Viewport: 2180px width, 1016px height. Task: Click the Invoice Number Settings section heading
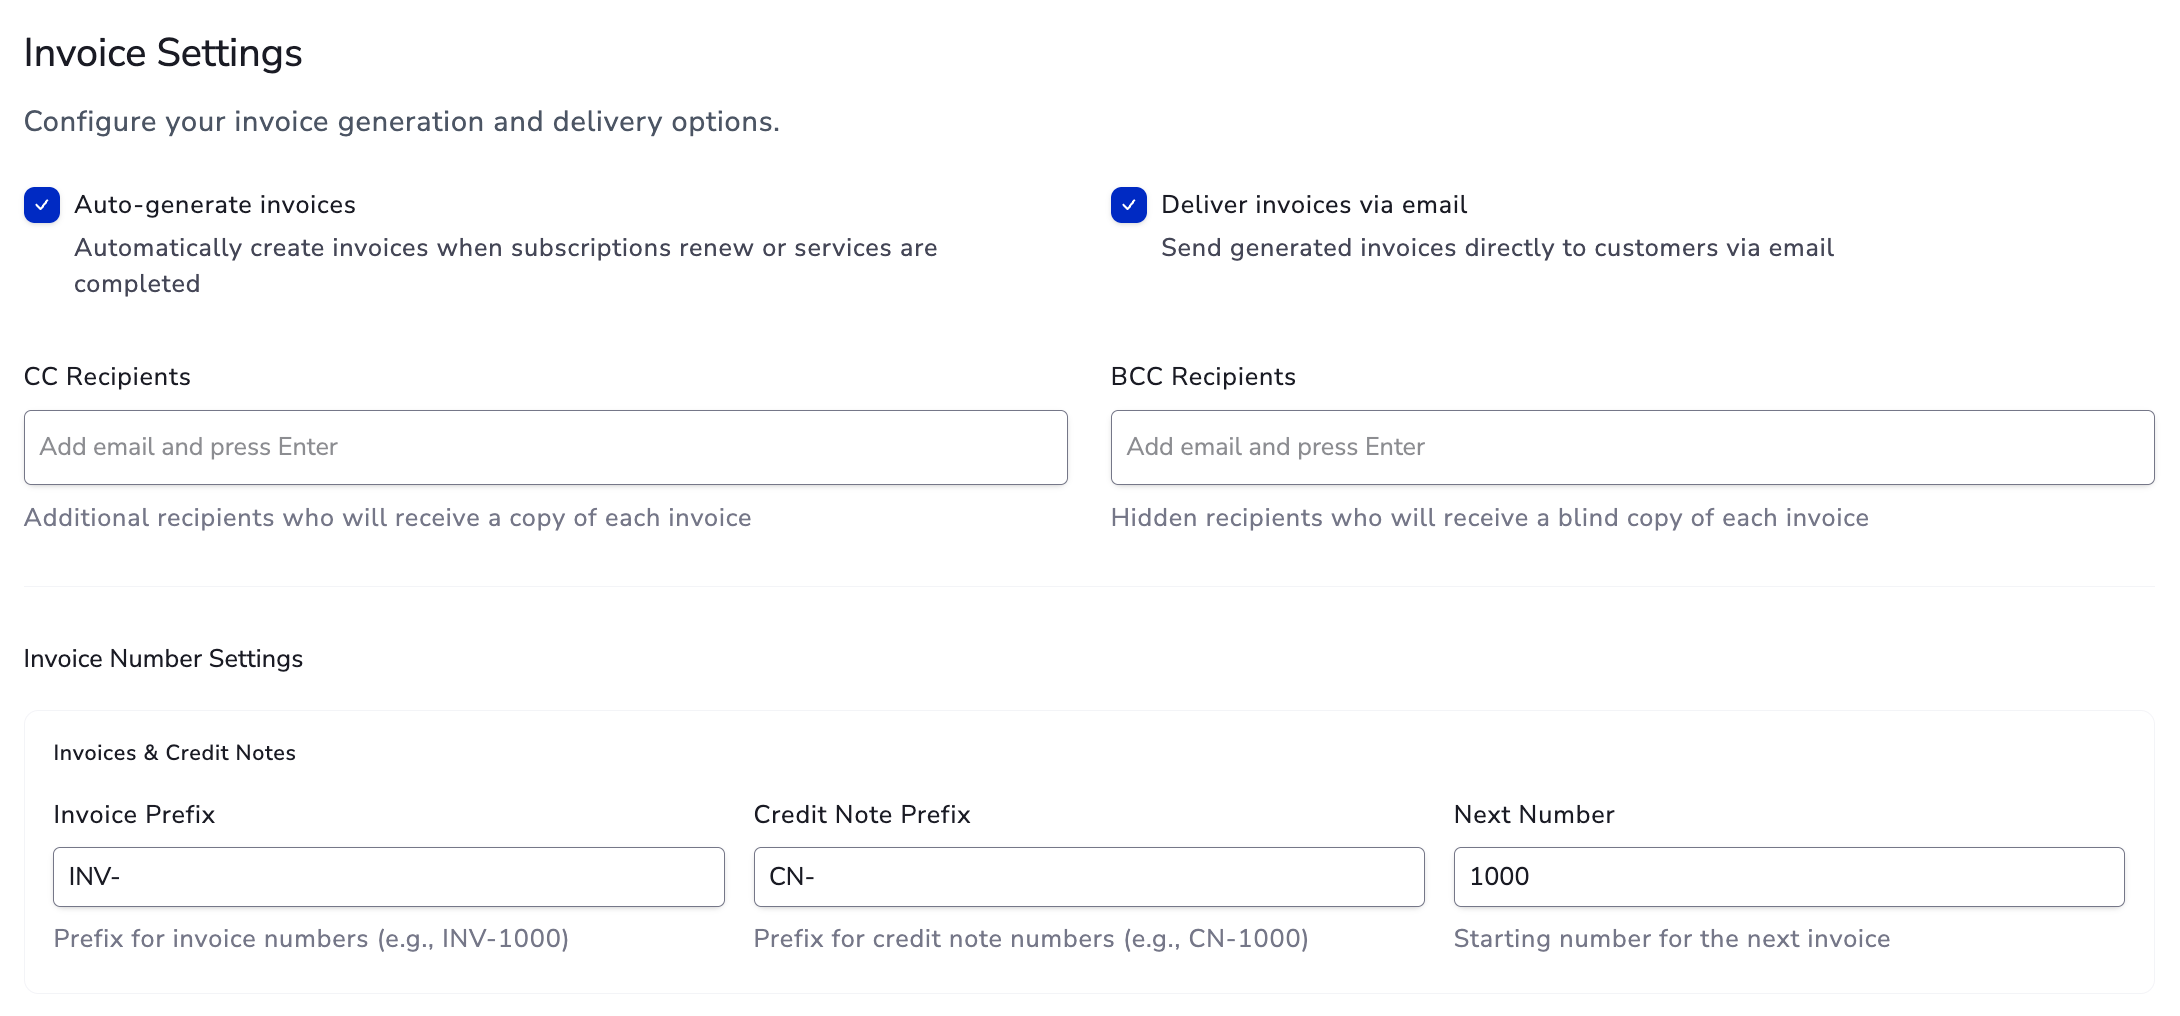[163, 659]
